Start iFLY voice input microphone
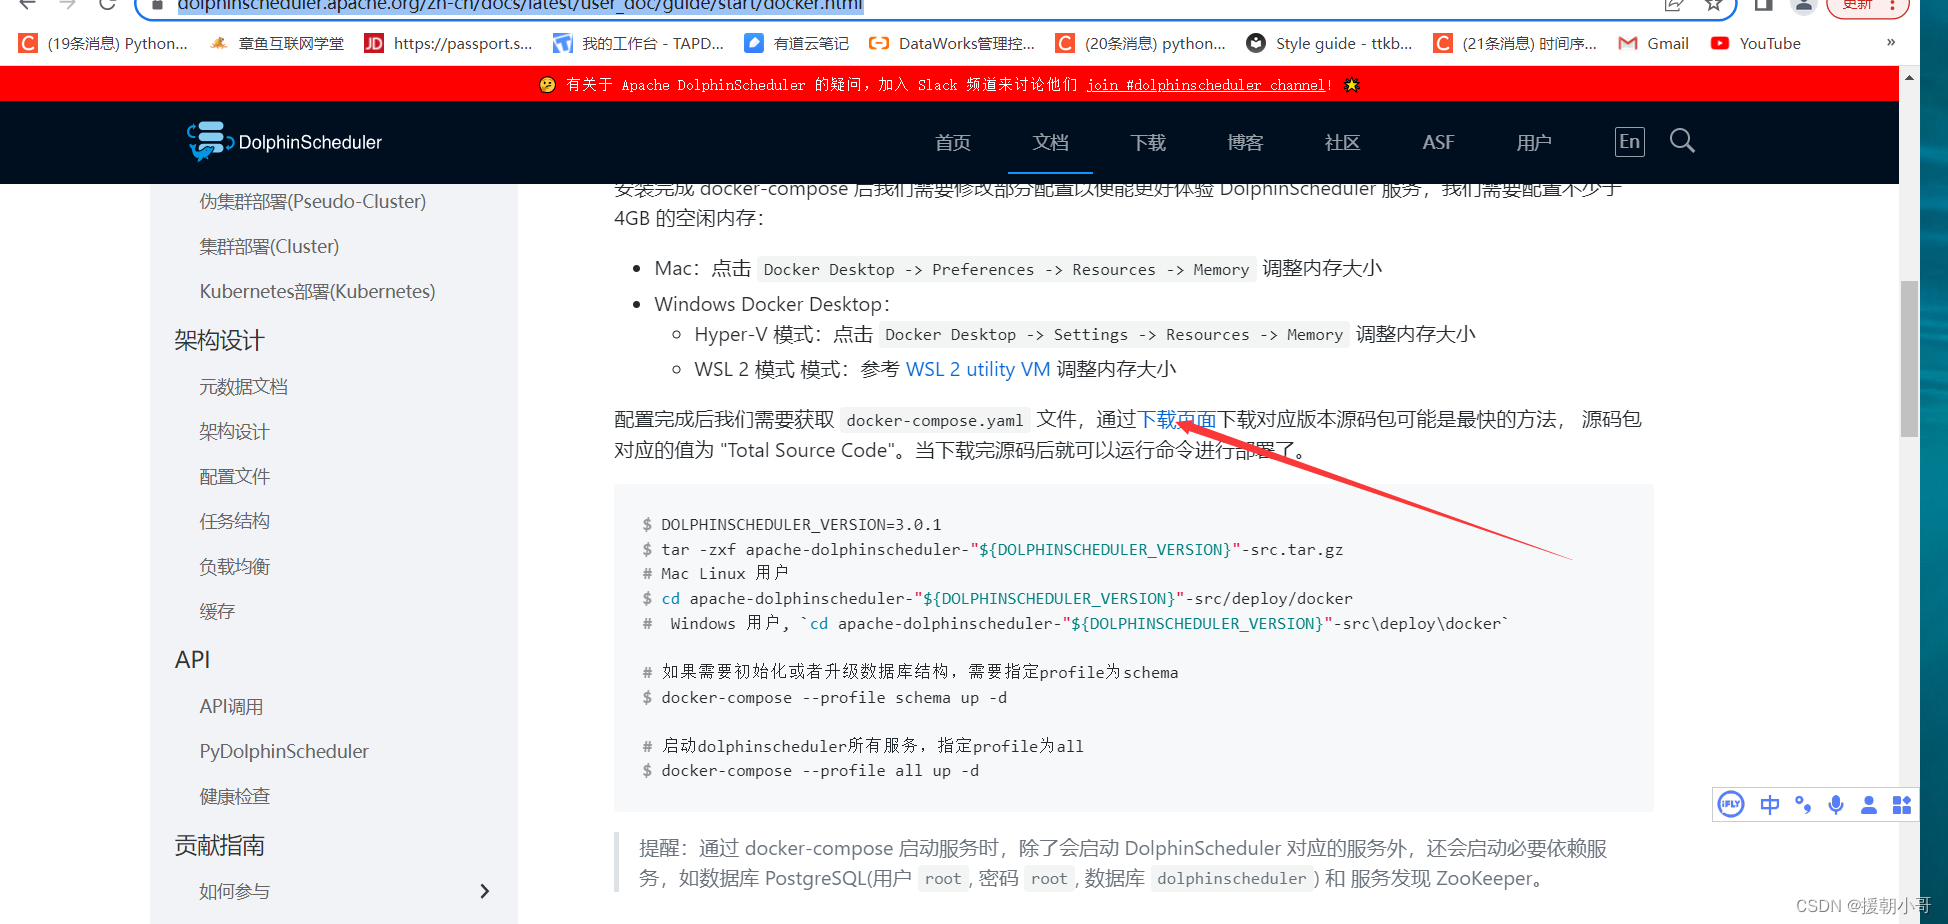 1836,805
